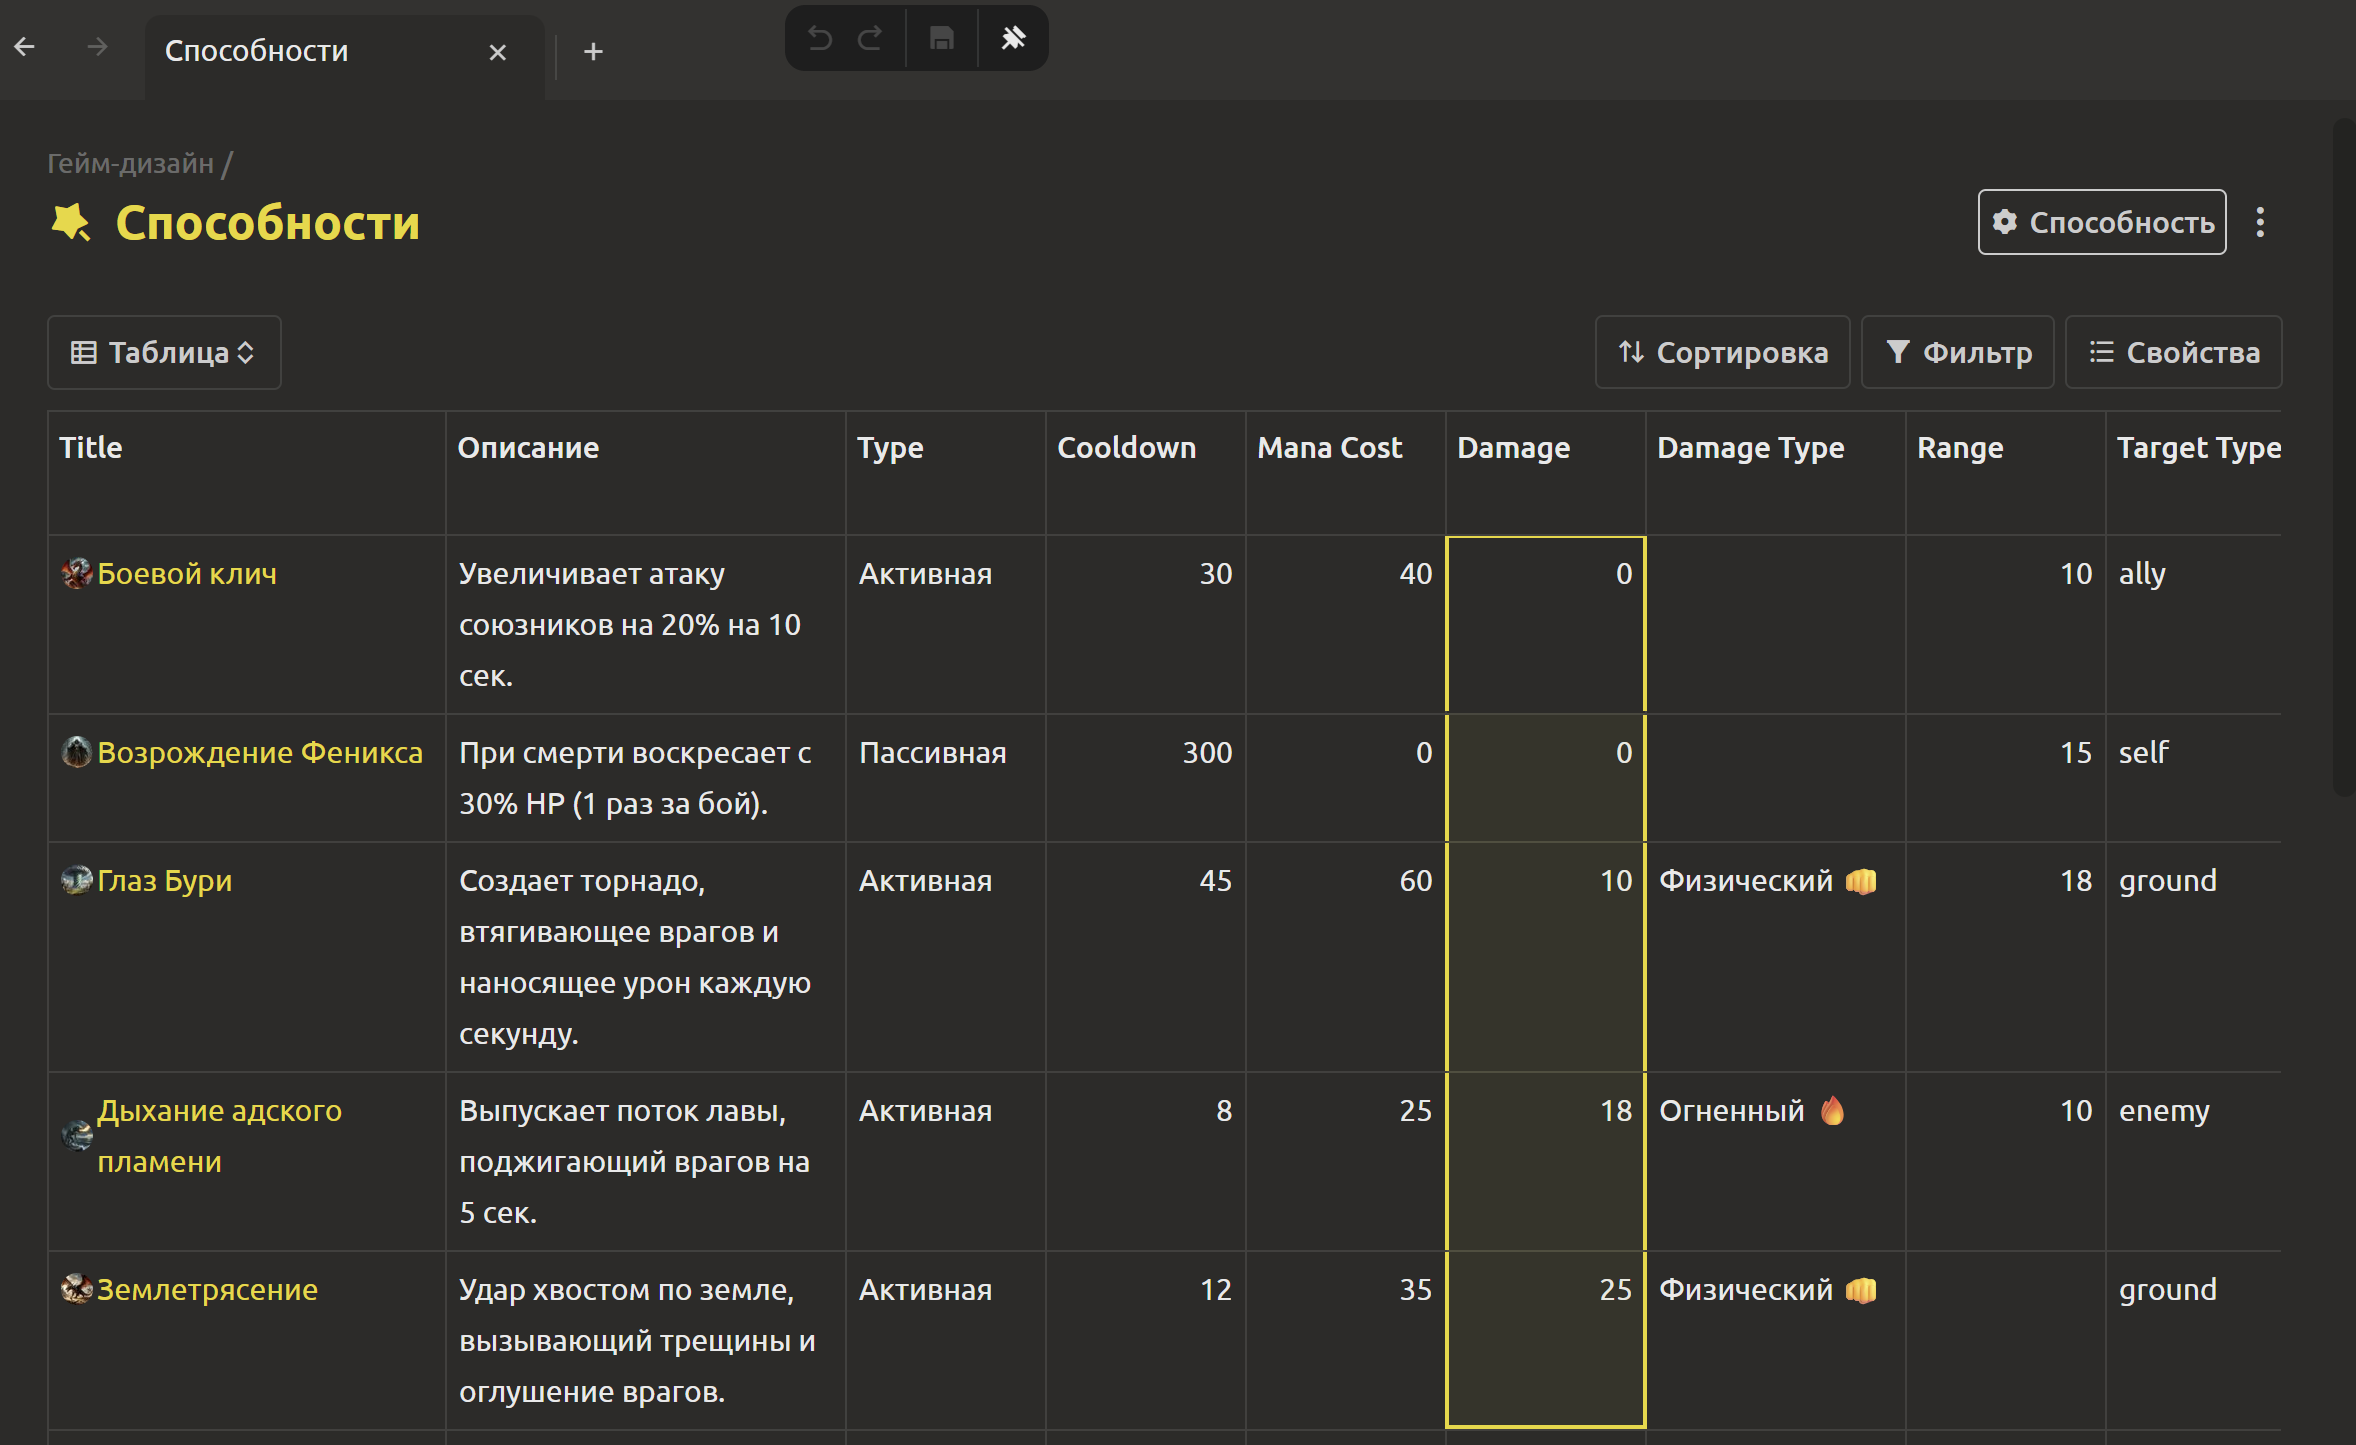Viewport: 2356px width, 1445px height.
Task: Open the Фильтр filter panel
Action: [x=1957, y=352]
